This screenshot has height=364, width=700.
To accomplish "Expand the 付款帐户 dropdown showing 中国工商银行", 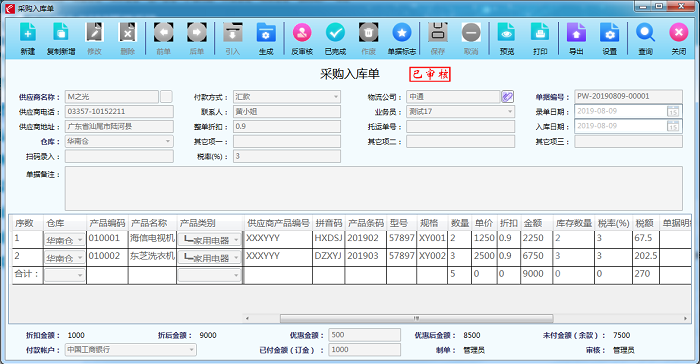I will [192, 350].
